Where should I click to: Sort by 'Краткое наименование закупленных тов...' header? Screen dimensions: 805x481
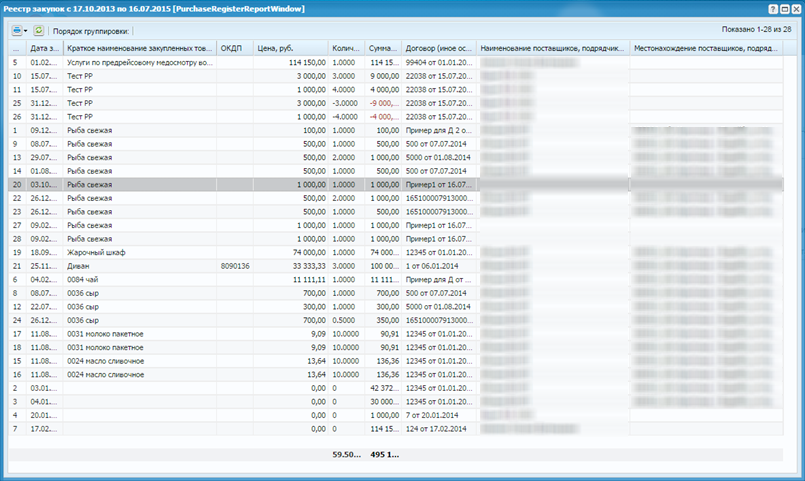(139, 48)
